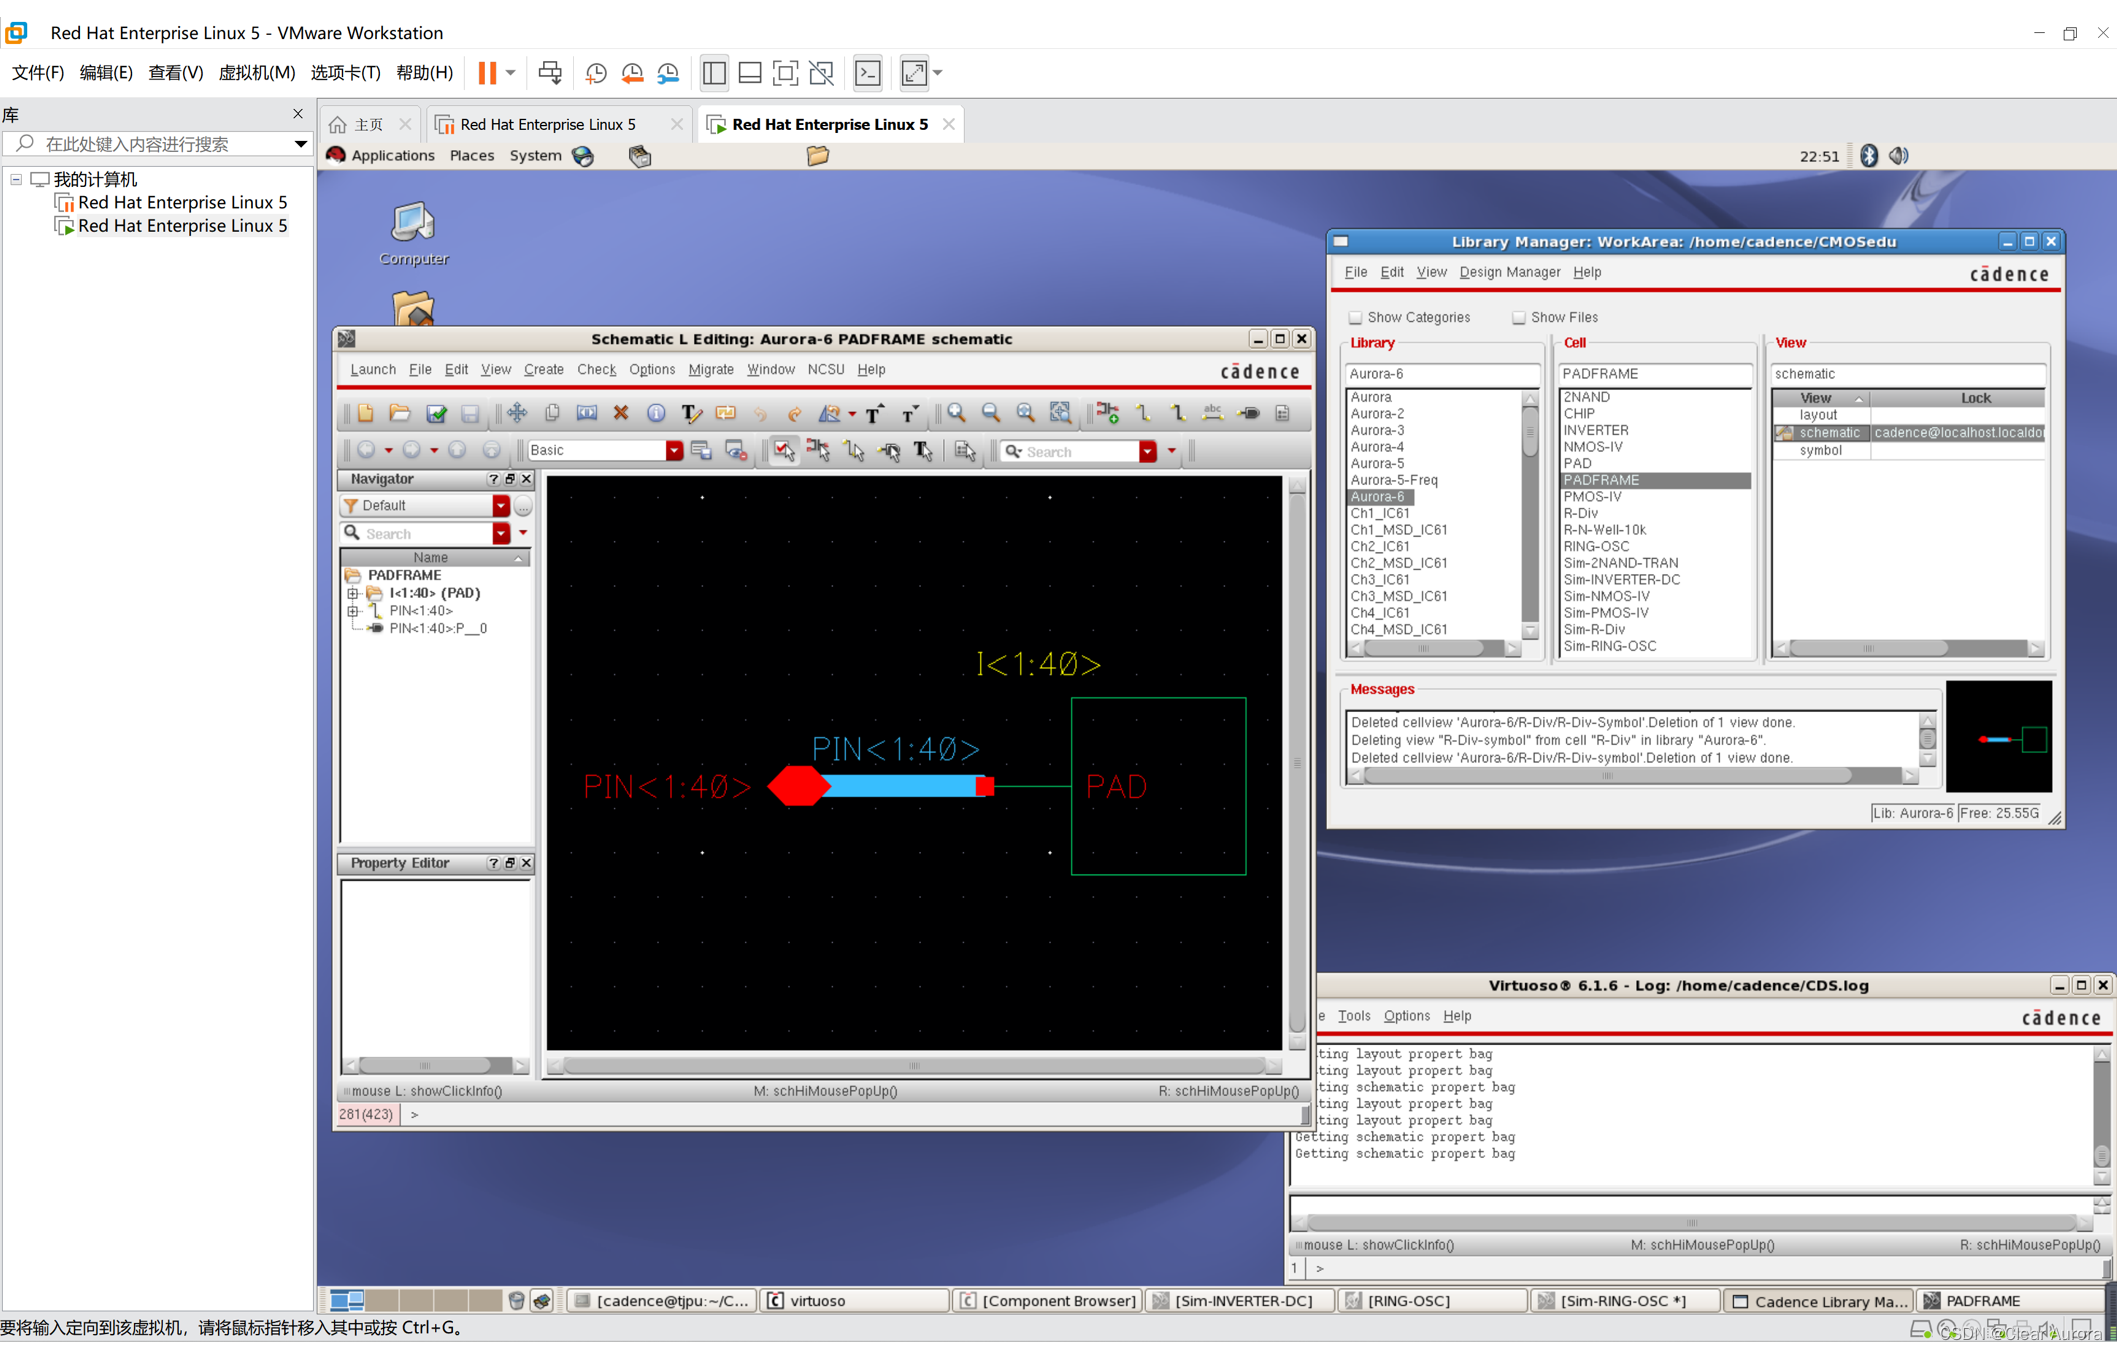Click the Create Instance icon
Image resolution: width=2117 pixels, height=1350 pixels.
click(1108, 413)
